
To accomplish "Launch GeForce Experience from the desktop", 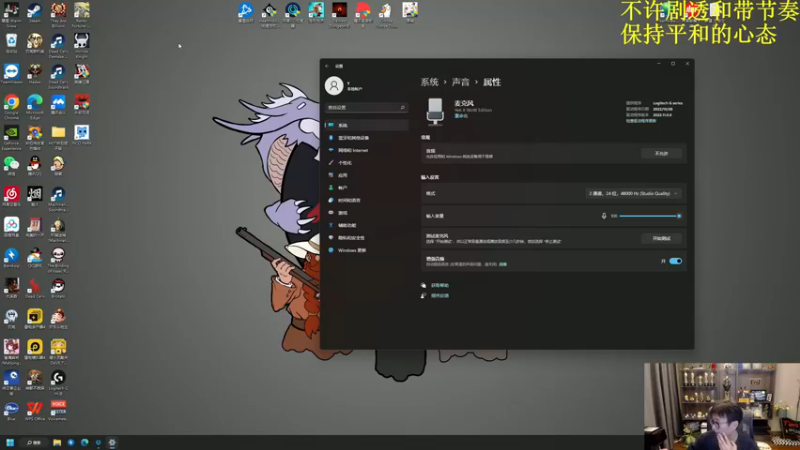I will tap(11, 137).
